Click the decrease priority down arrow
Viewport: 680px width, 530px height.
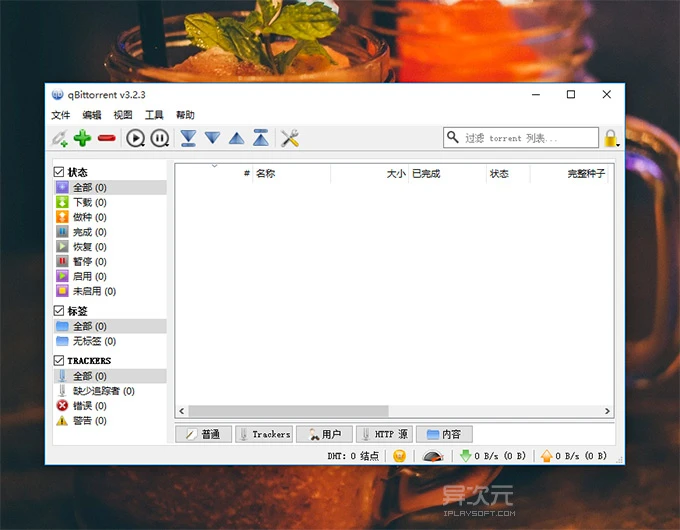click(x=212, y=138)
